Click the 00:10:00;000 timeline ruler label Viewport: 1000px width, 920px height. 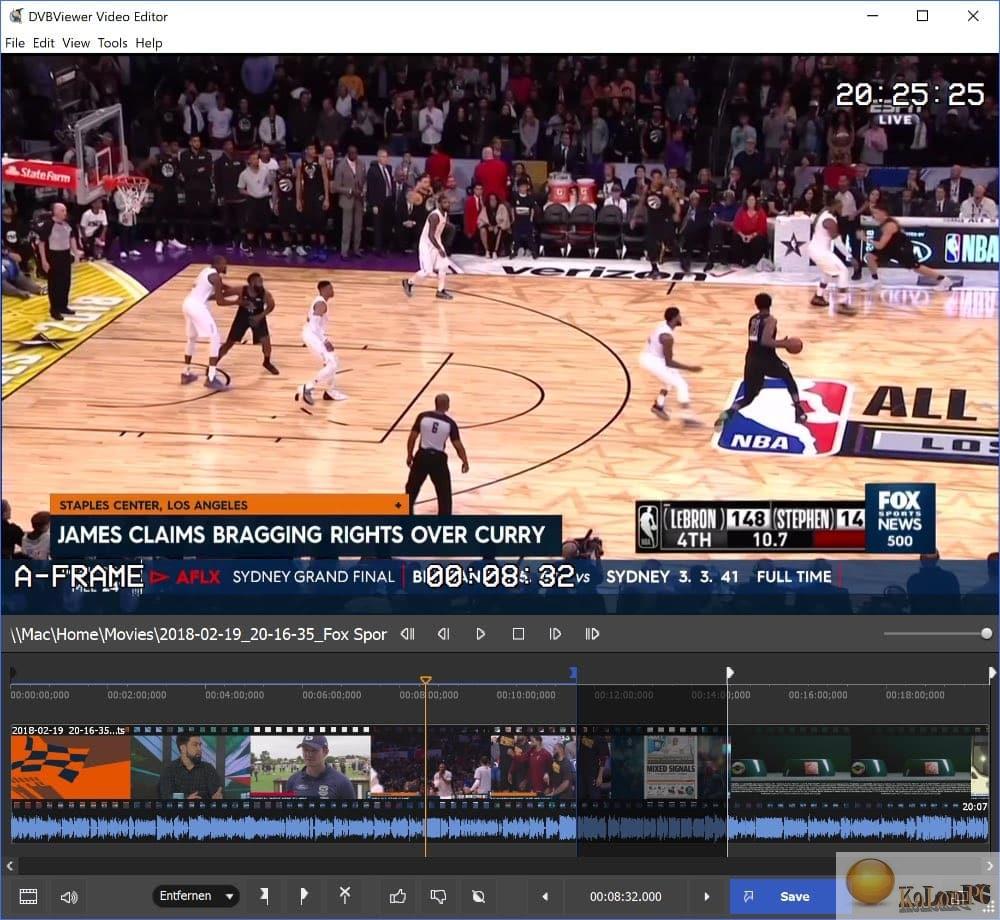click(526, 695)
